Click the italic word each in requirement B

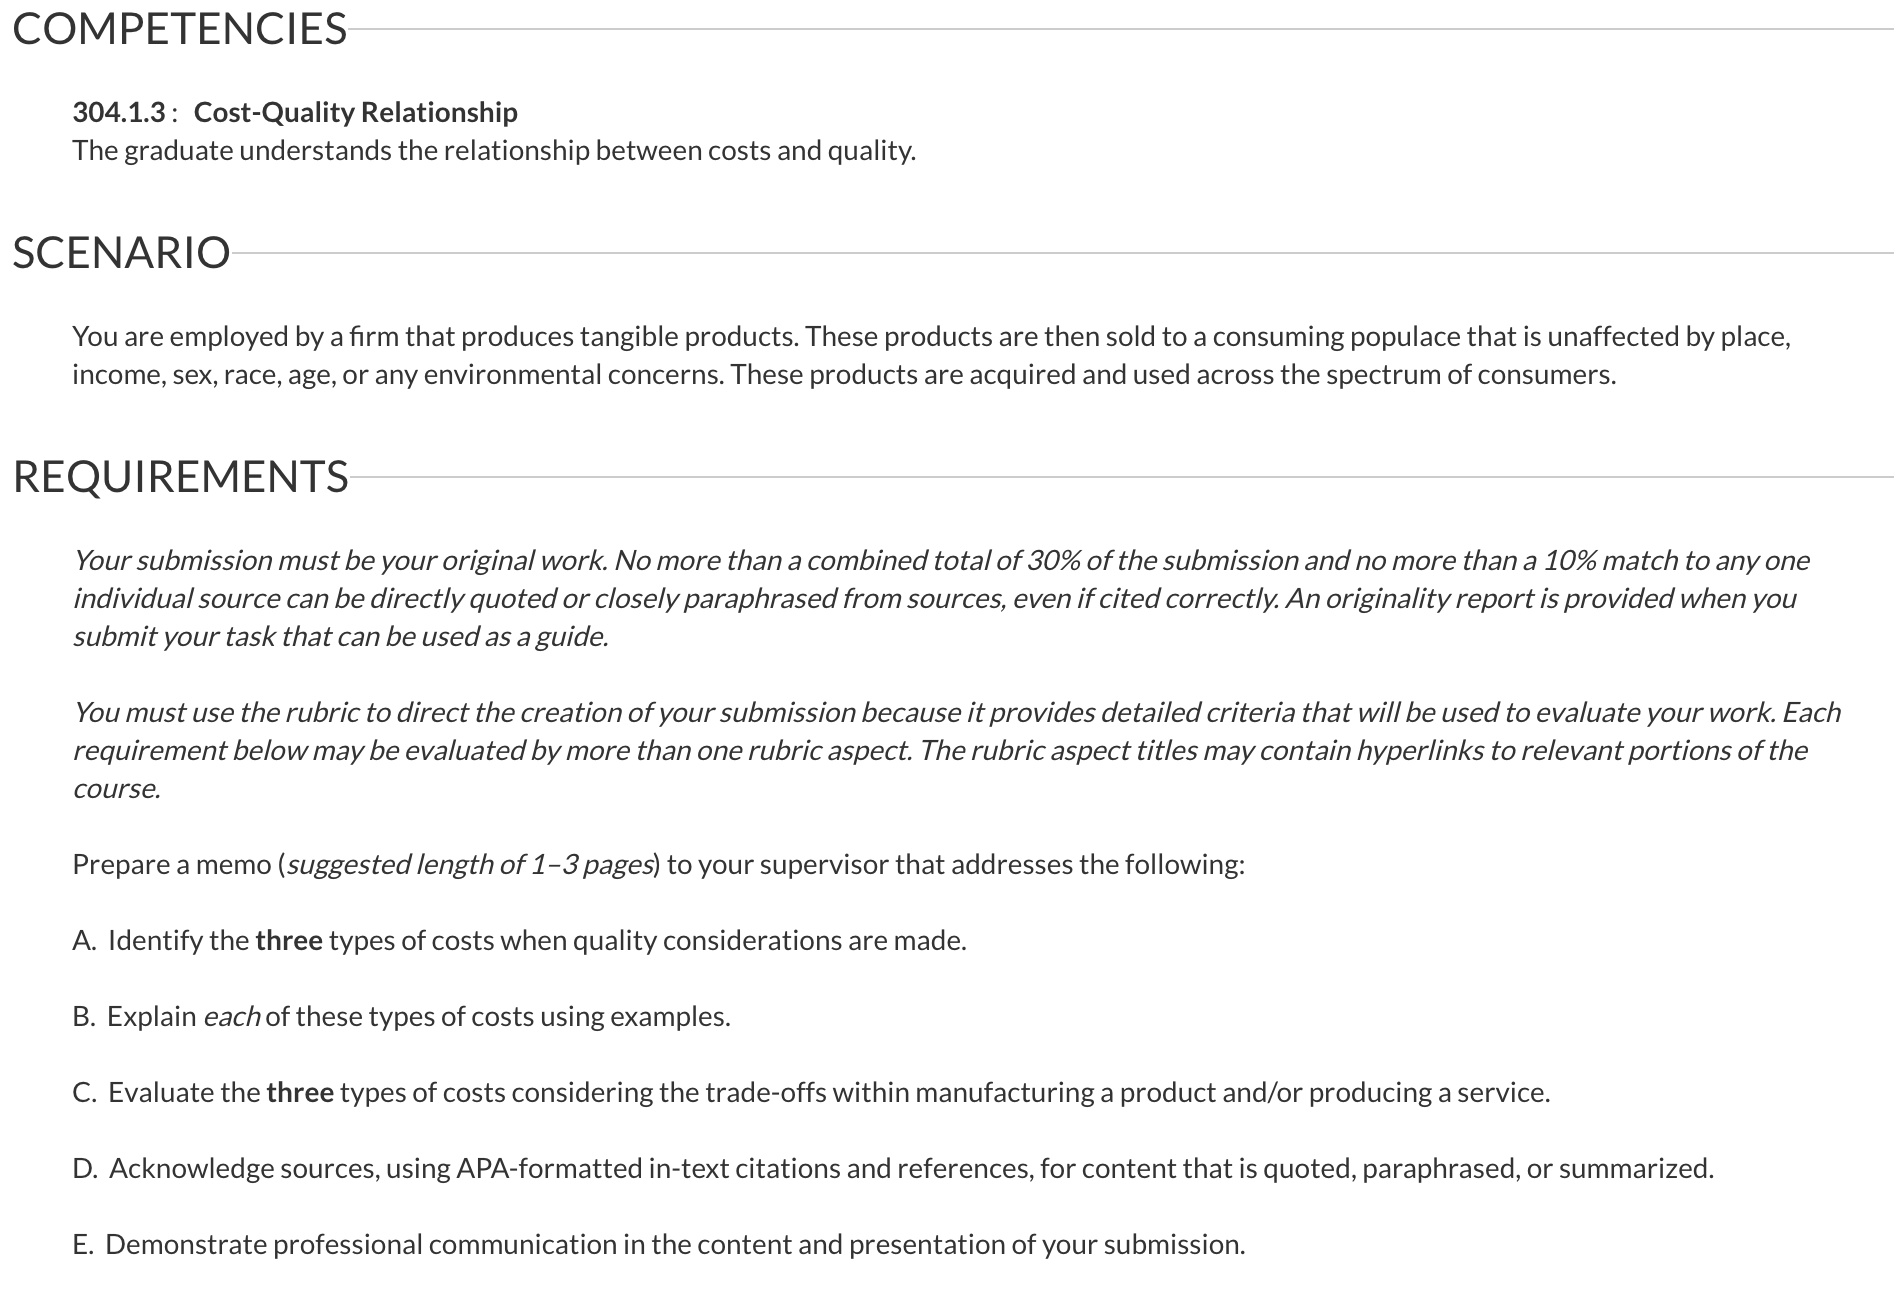pos(232,1016)
